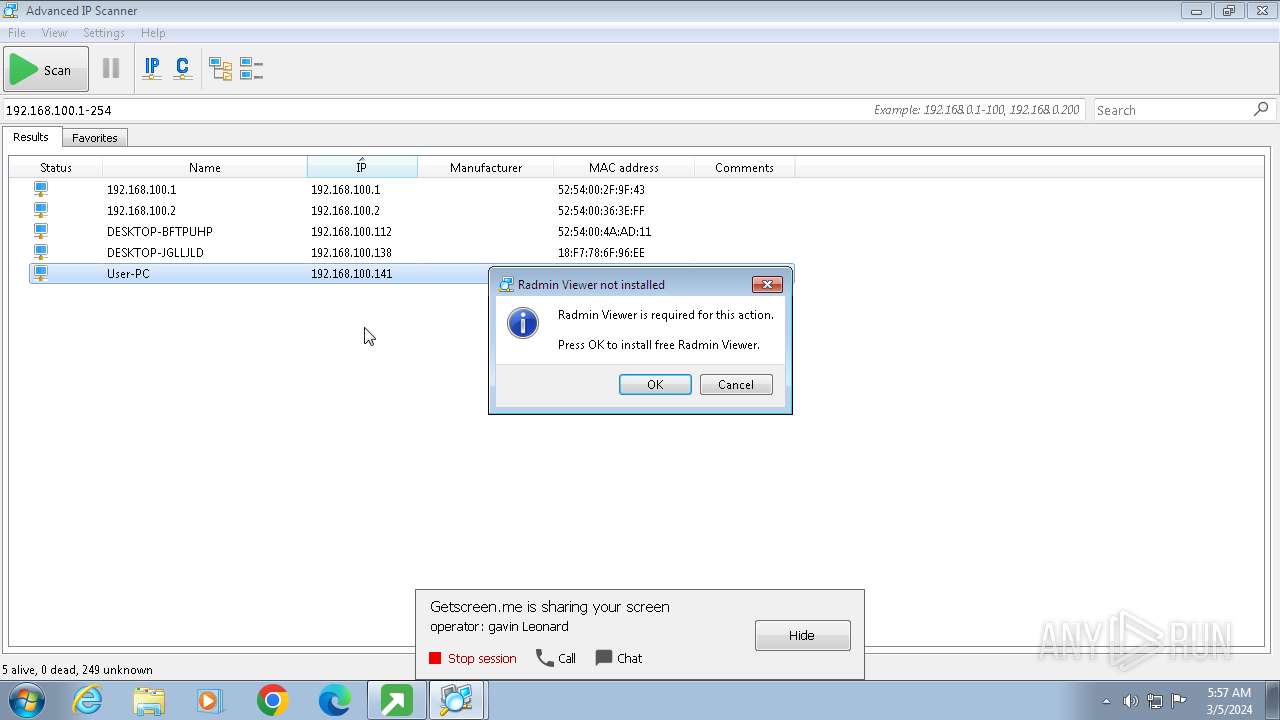The image size is (1280, 720).
Task: Click MAC address 18:F7:78:6F:96:EE
Action: pyautogui.click(x=601, y=252)
